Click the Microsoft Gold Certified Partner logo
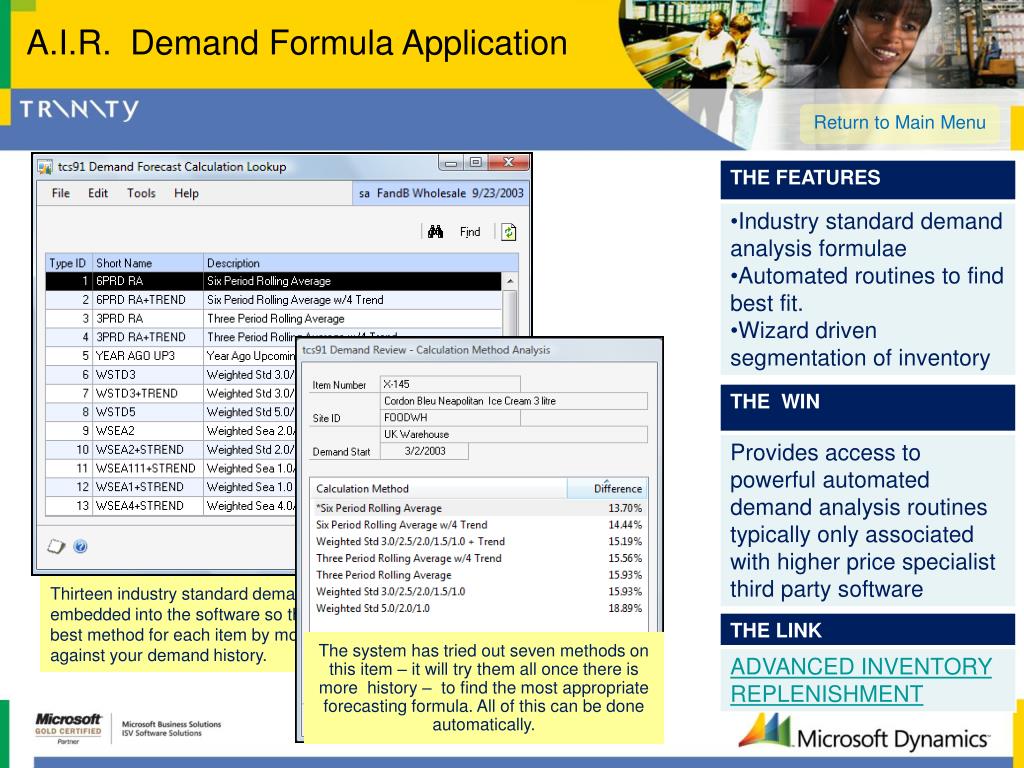Image resolution: width=1024 pixels, height=768 pixels. pos(69,728)
